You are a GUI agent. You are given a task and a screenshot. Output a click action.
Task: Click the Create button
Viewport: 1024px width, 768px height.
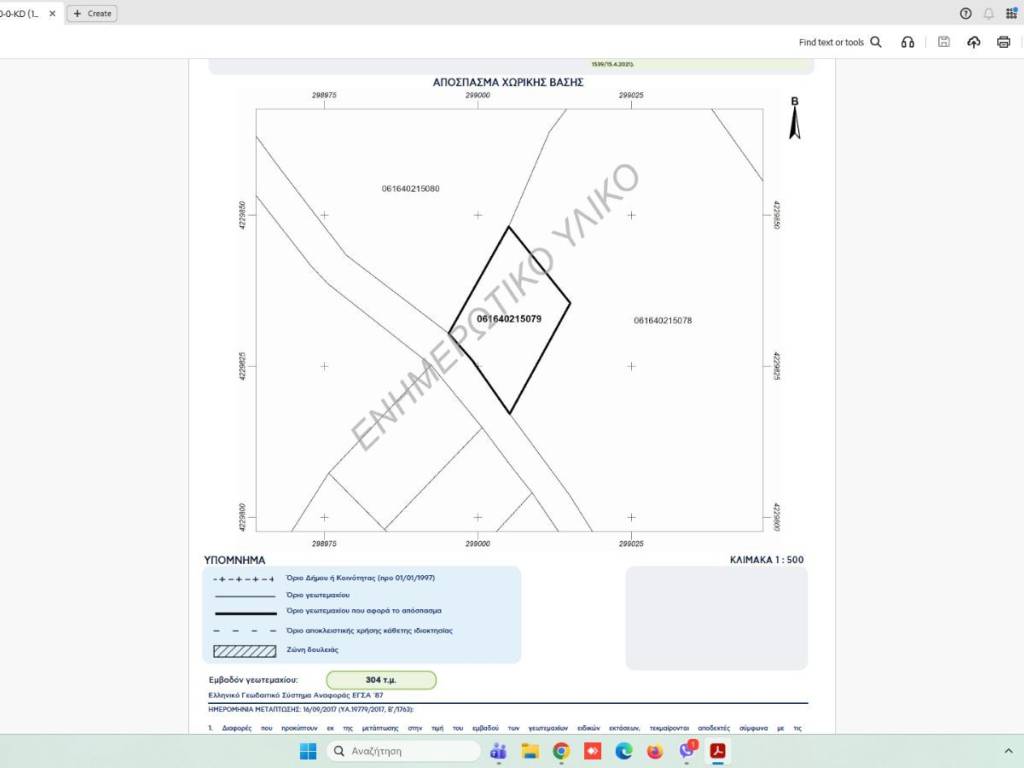coord(92,13)
